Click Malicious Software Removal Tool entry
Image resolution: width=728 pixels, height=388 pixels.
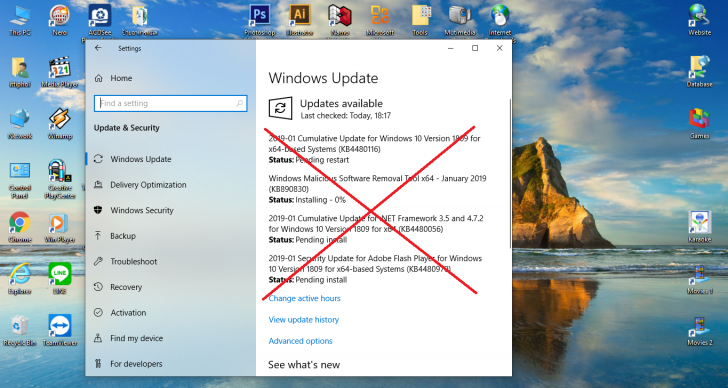coord(377,189)
